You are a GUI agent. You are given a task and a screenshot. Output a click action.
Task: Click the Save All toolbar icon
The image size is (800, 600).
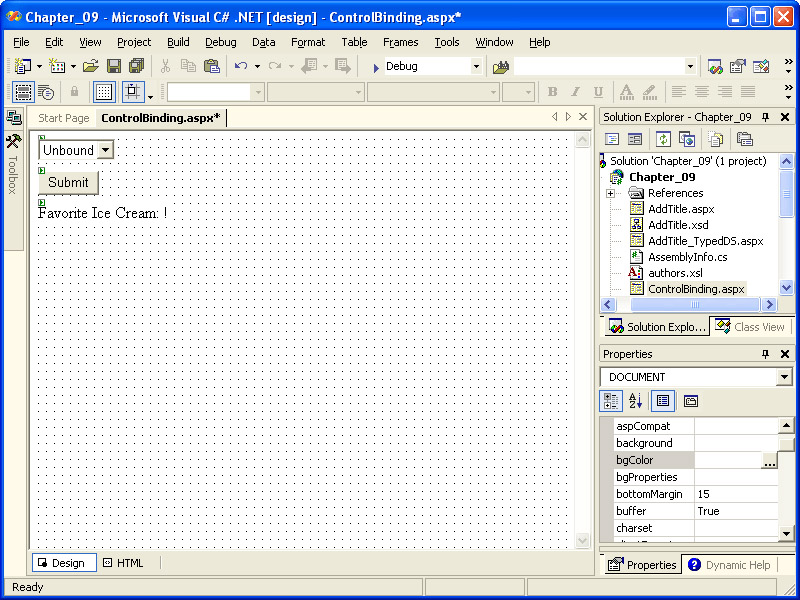tap(136, 66)
